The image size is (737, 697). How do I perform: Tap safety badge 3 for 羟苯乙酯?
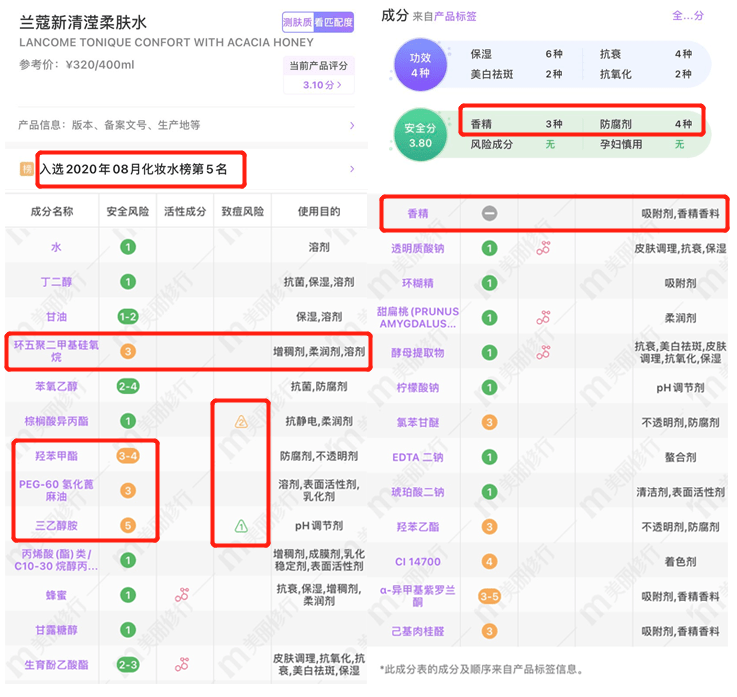(489, 527)
